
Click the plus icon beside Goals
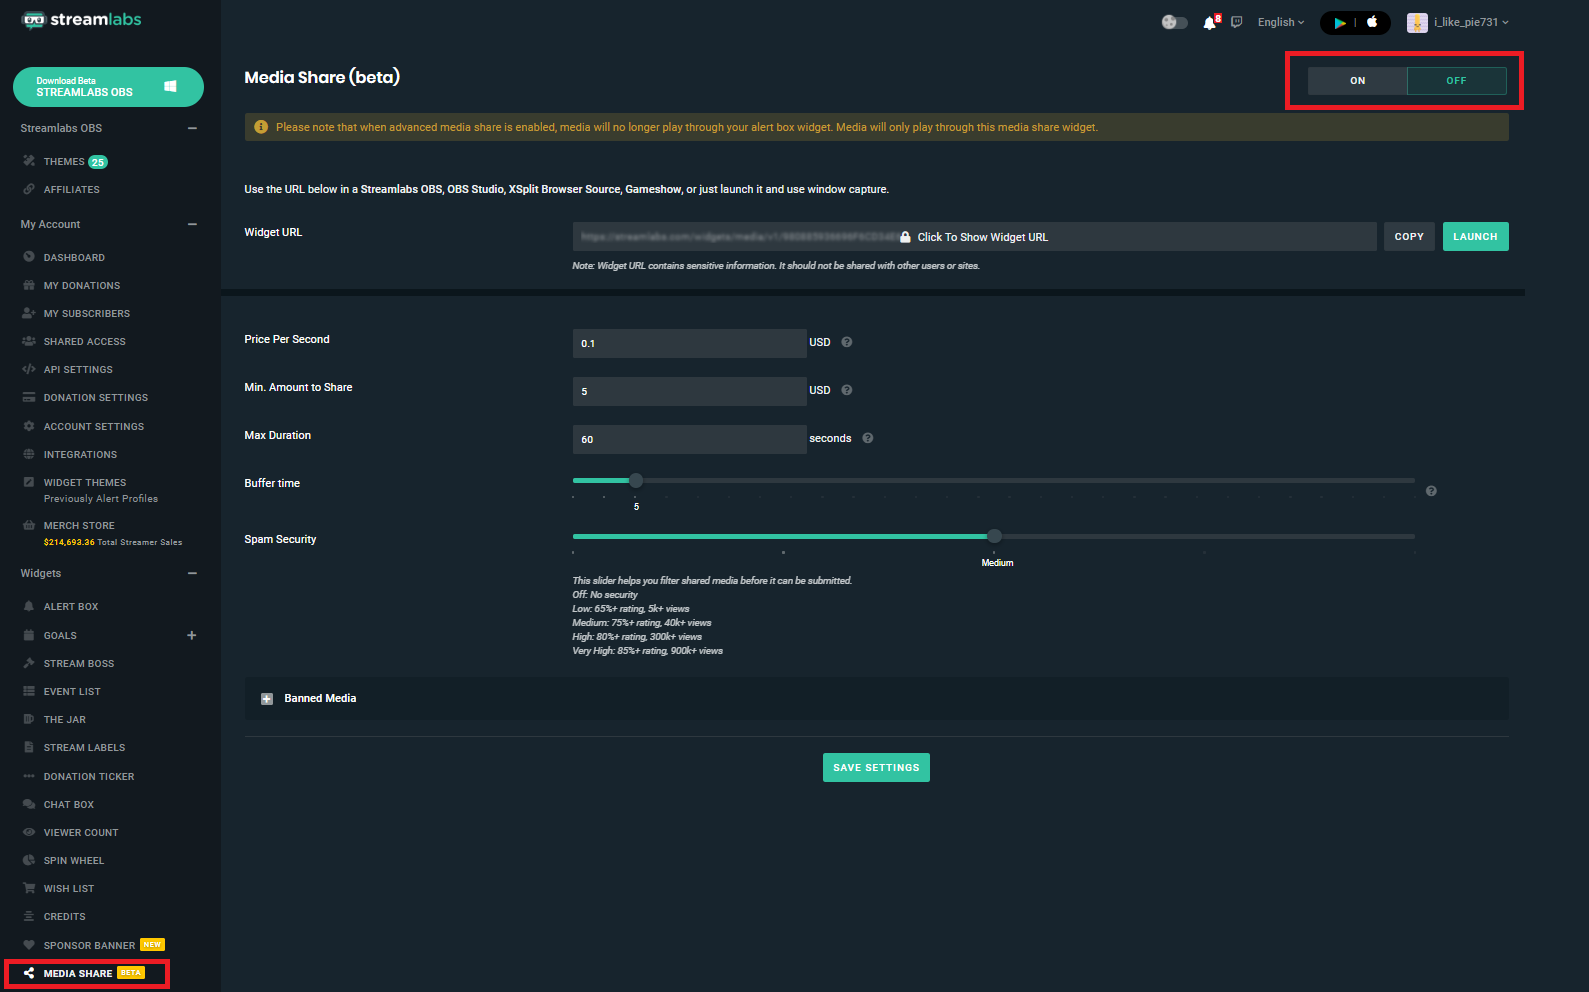pyautogui.click(x=191, y=635)
